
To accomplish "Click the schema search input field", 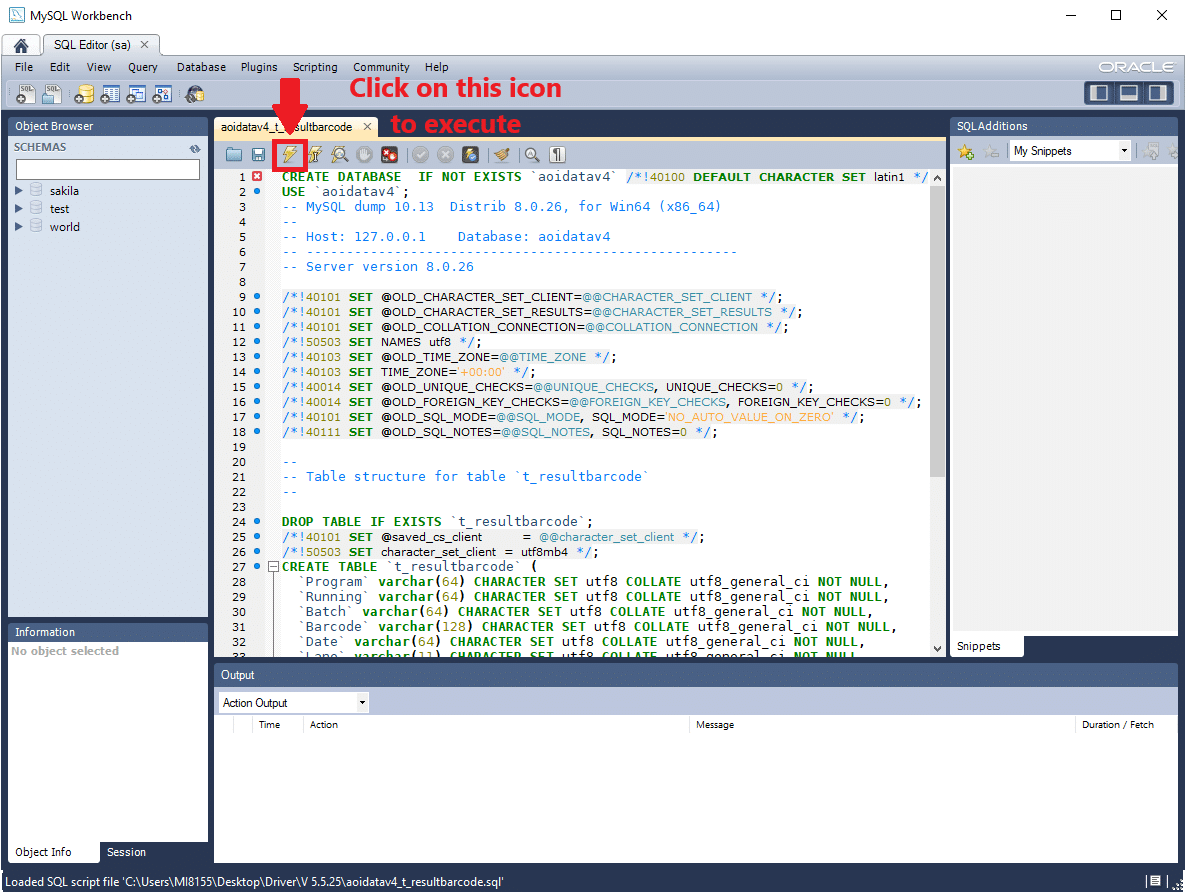I will point(107,169).
